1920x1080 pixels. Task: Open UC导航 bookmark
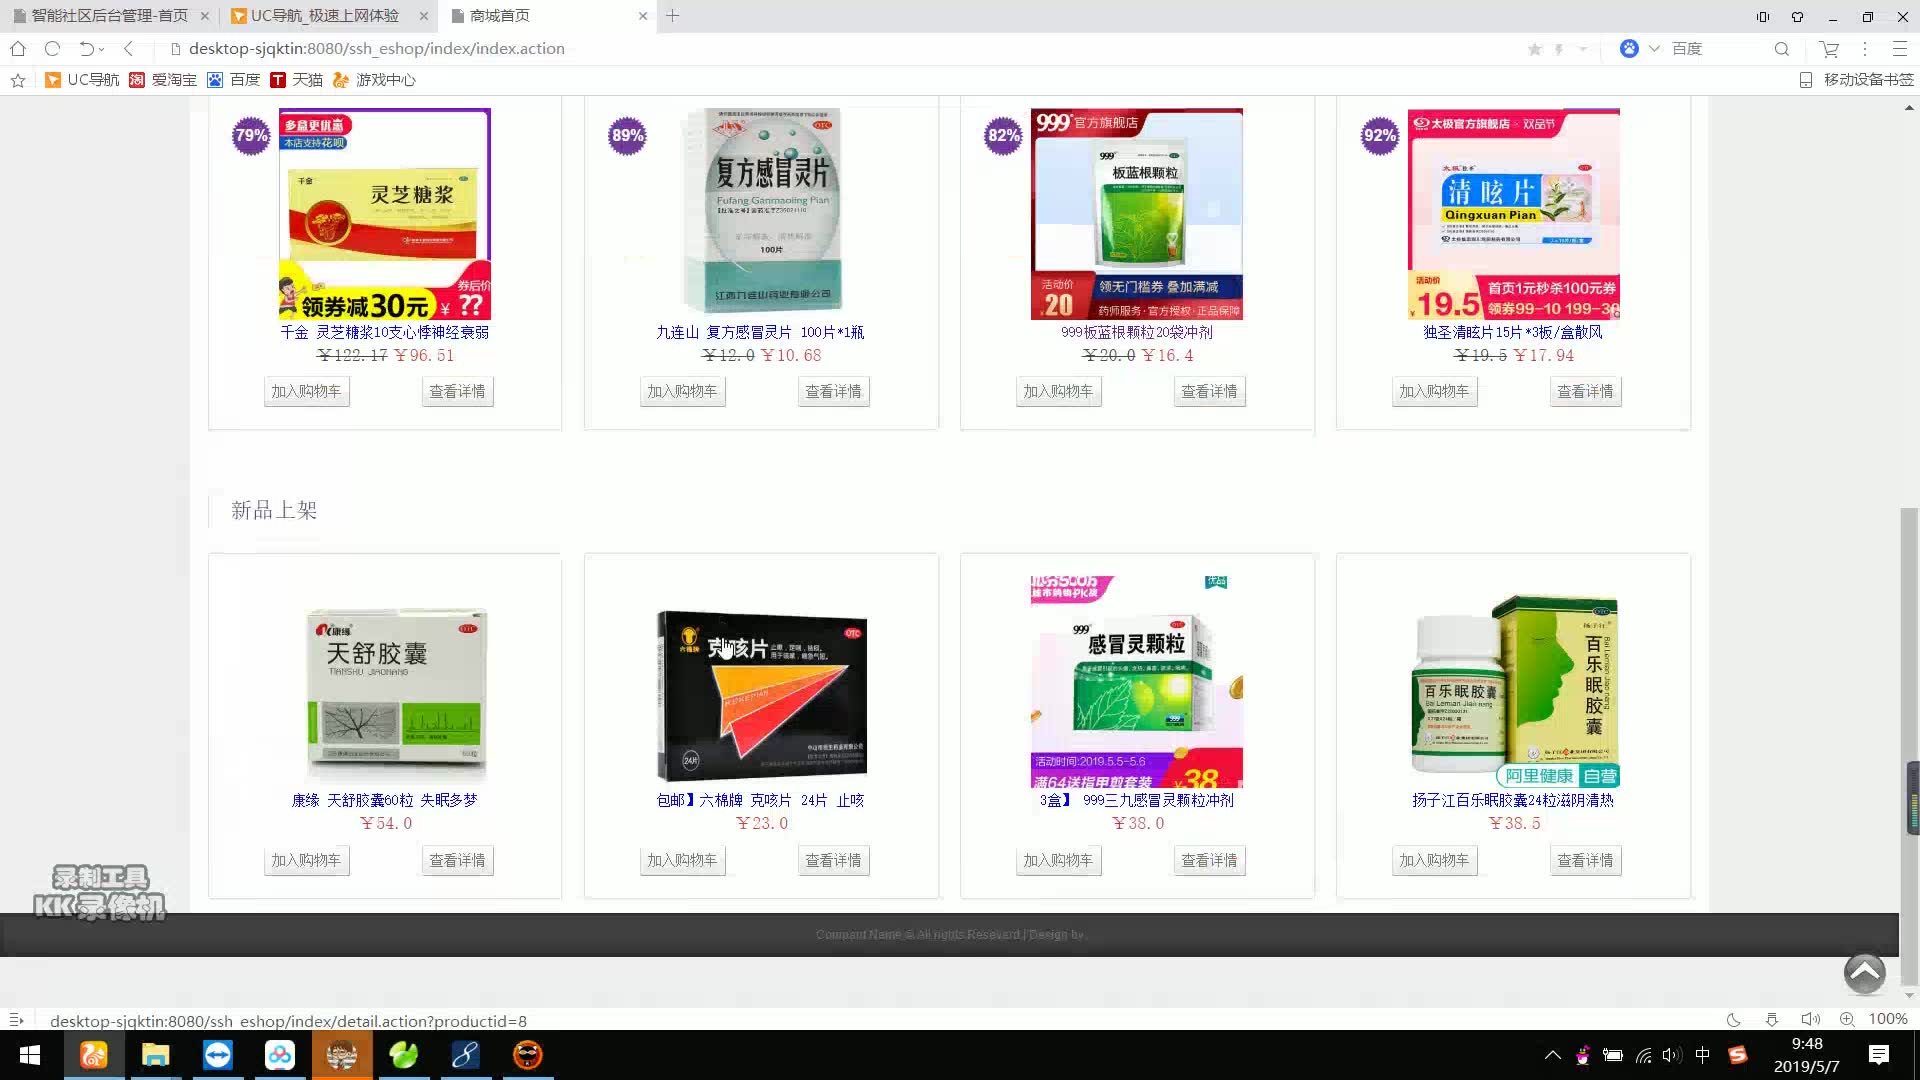pos(82,80)
